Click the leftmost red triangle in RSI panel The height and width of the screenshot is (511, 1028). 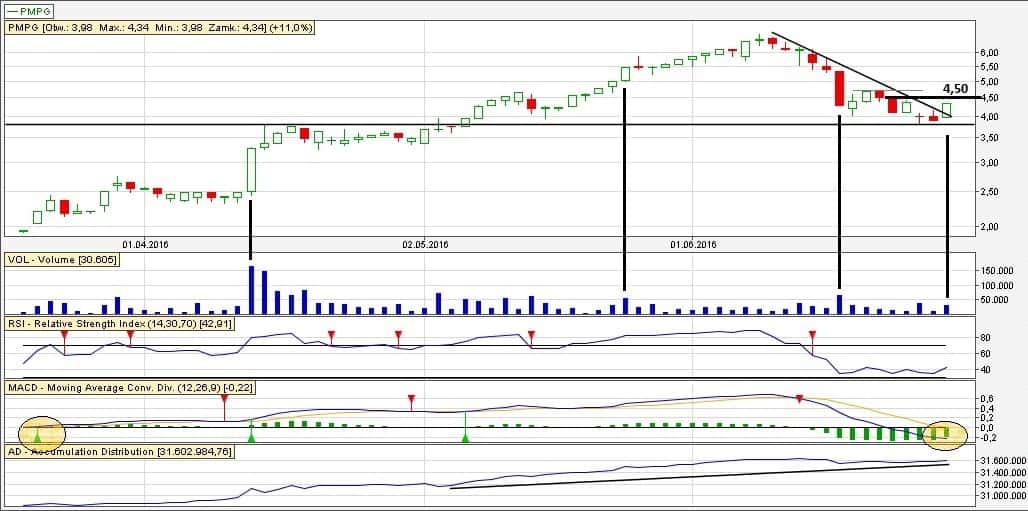[x=64, y=334]
